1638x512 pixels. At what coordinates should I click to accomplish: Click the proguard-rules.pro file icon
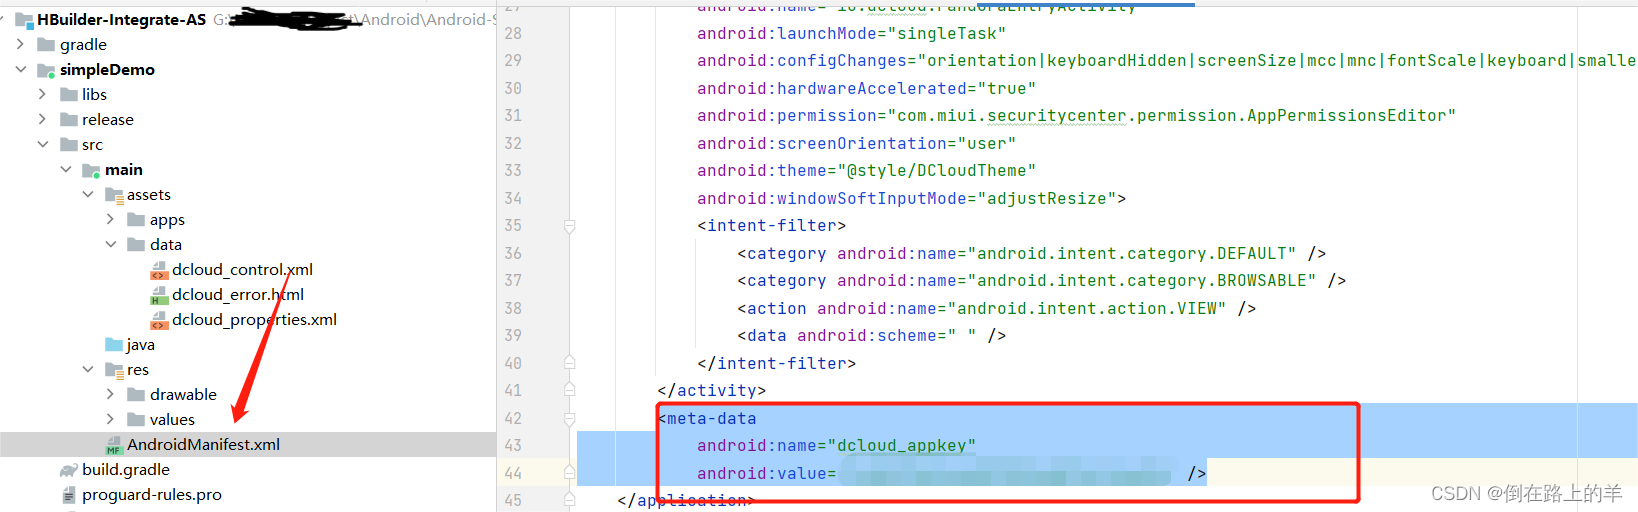click(69, 495)
